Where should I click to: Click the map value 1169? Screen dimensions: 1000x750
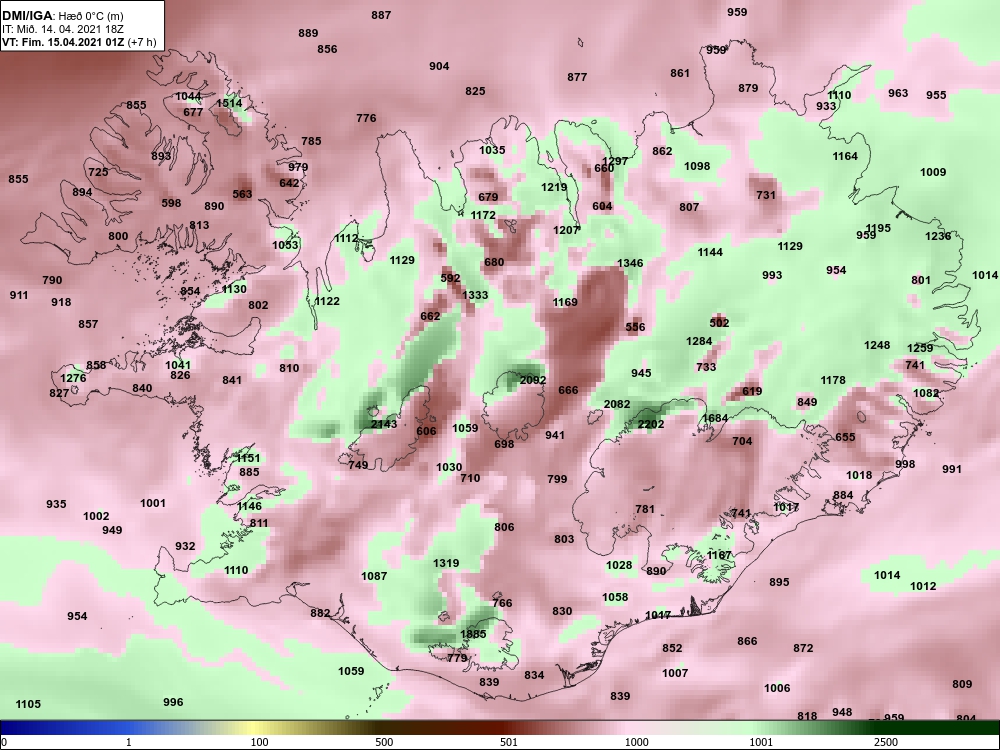564,302
